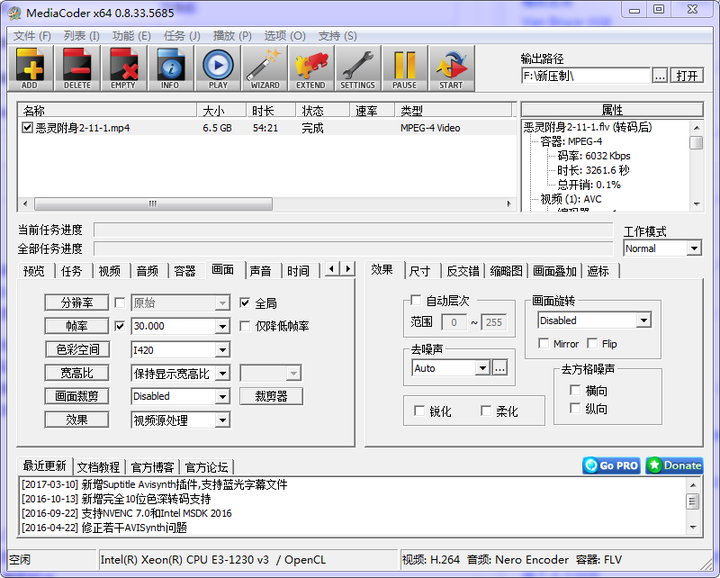The height and width of the screenshot is (578, 720).
Task: Click the 裁剪器 button
Action: (271, 396)
